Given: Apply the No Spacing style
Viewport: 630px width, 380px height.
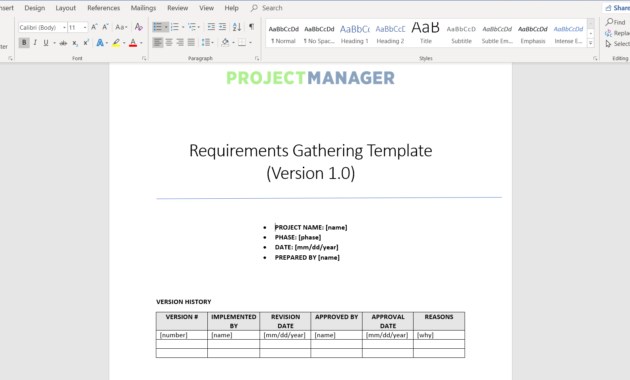Looking at the screenshot, I should 319,34.
